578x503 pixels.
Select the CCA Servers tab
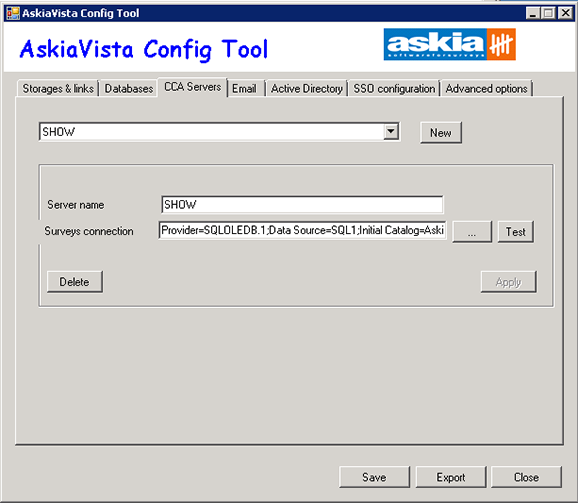192,87
